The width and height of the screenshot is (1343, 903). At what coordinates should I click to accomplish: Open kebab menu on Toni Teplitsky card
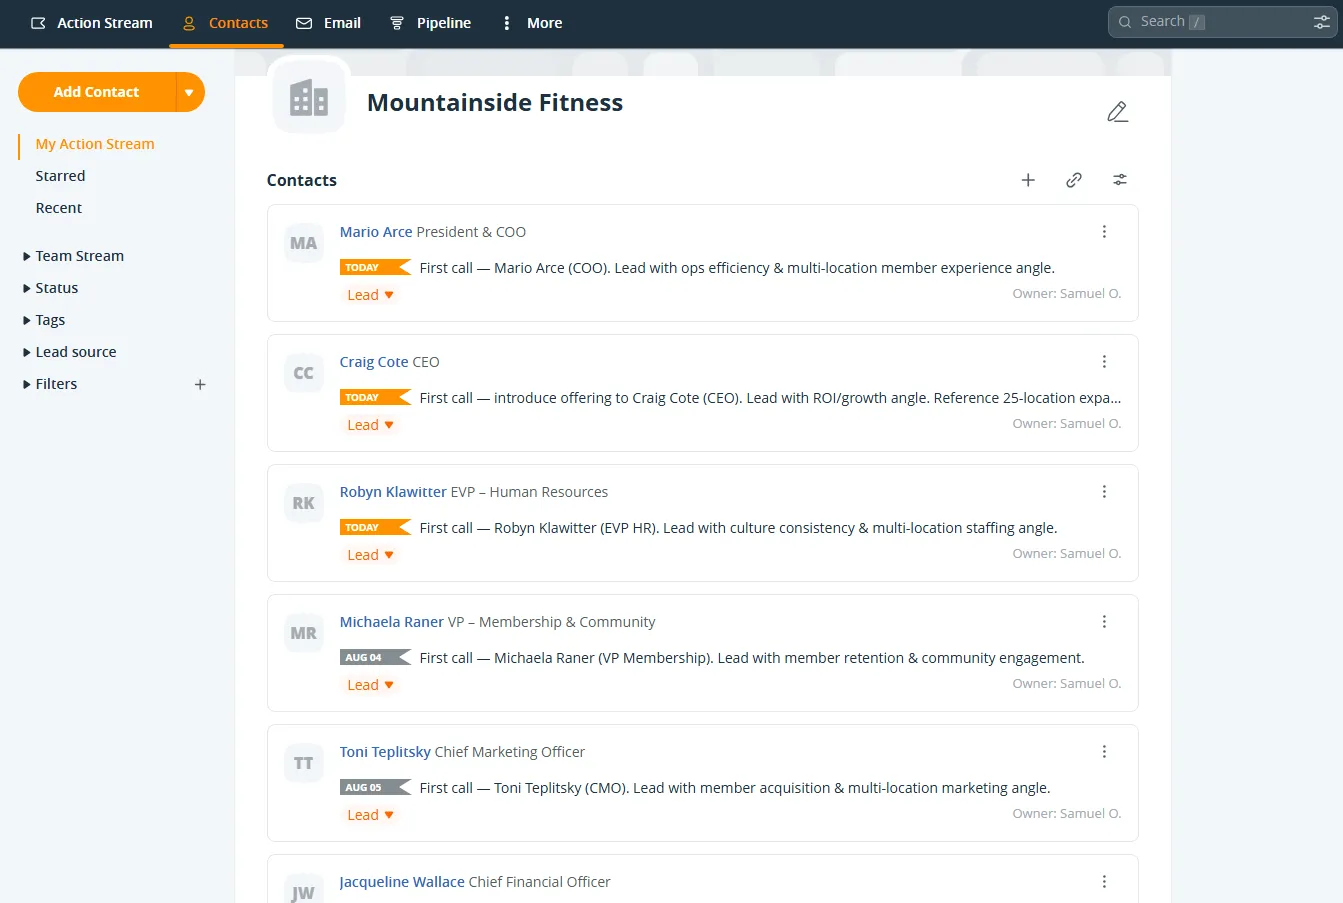(1104, 752)
